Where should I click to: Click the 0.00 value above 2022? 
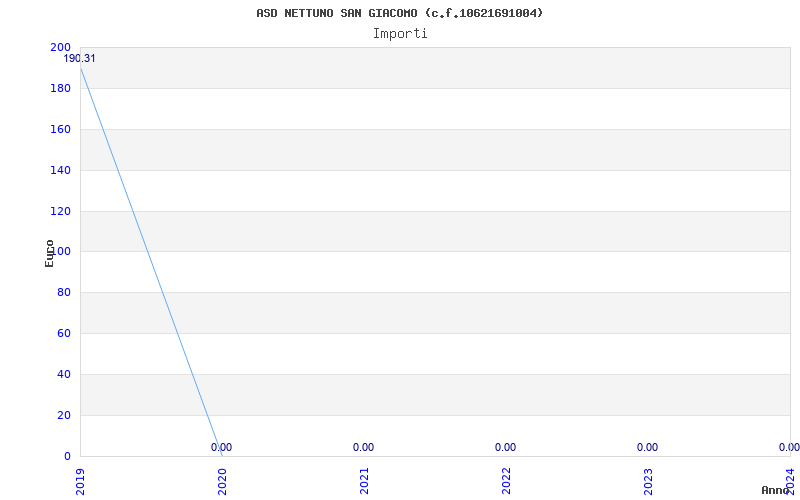[505, 447]
